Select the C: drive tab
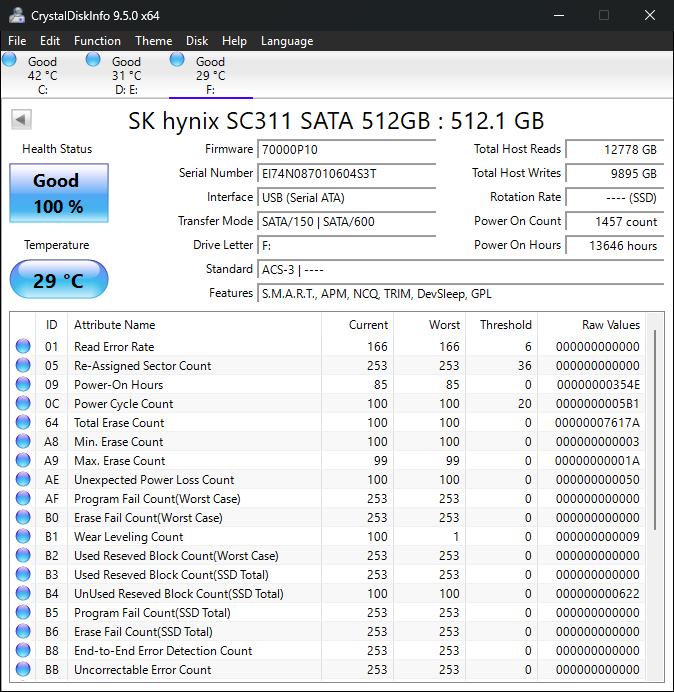The width and height of the screenshot is (674, 692). point(42,75)
